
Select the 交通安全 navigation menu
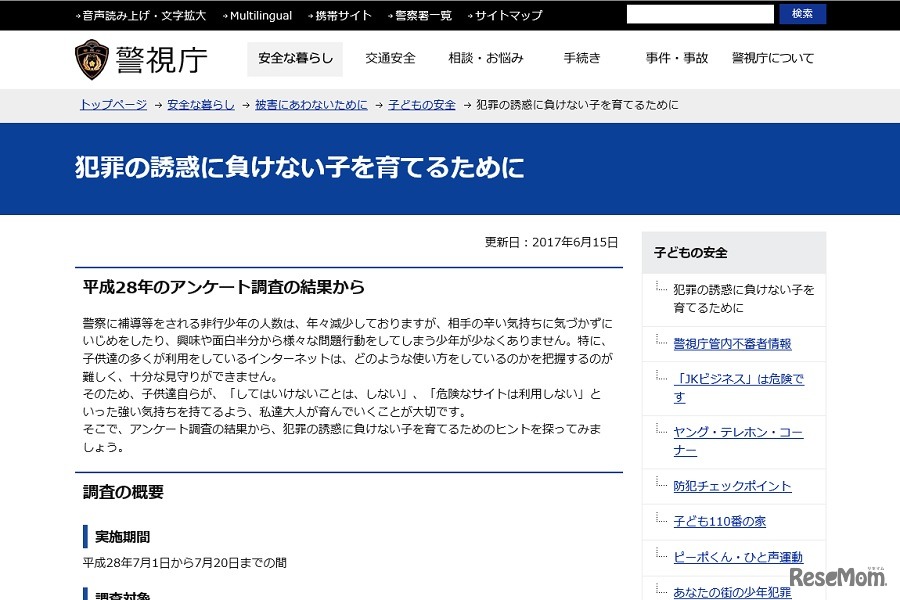click(x=390, y=58)
